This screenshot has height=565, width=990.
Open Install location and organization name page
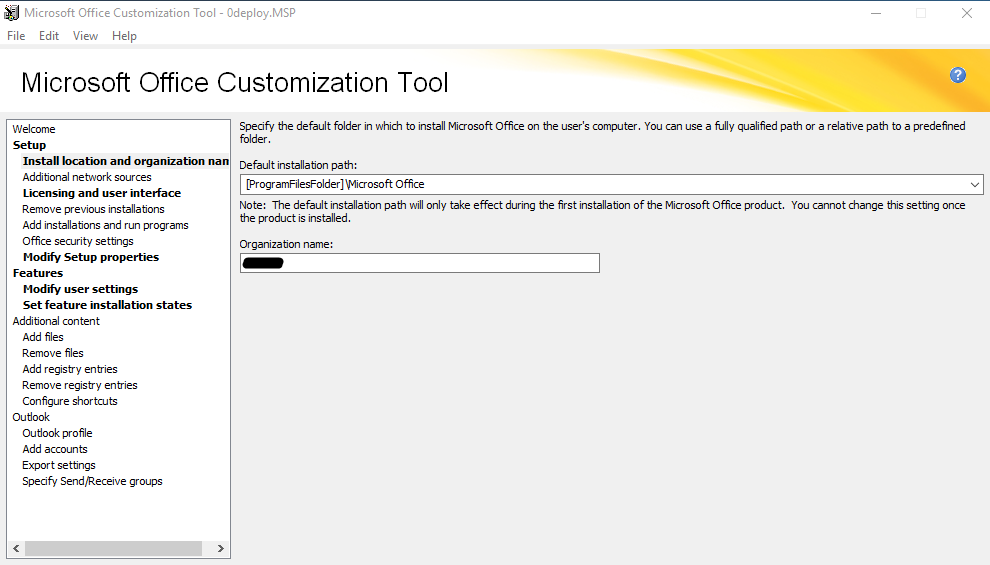click(x=126, y=161)
